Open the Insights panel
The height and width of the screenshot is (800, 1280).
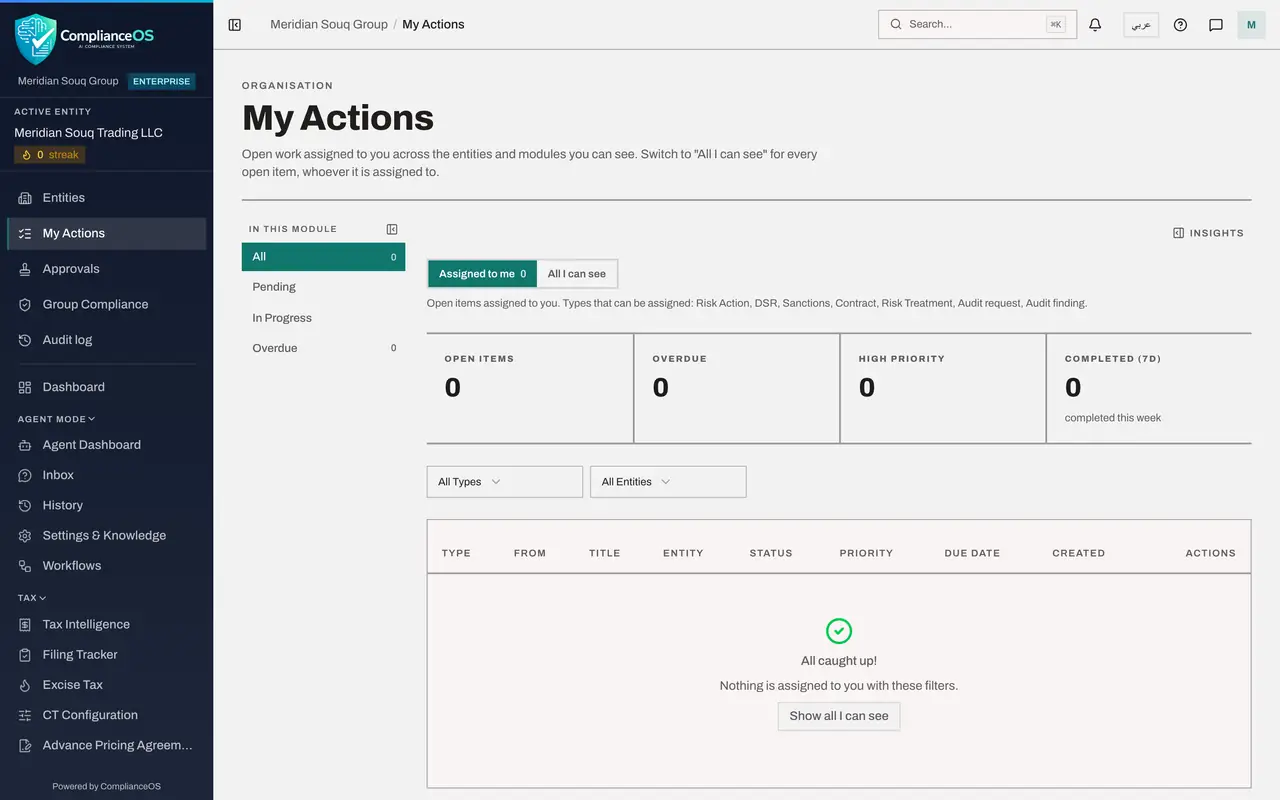1208,233
